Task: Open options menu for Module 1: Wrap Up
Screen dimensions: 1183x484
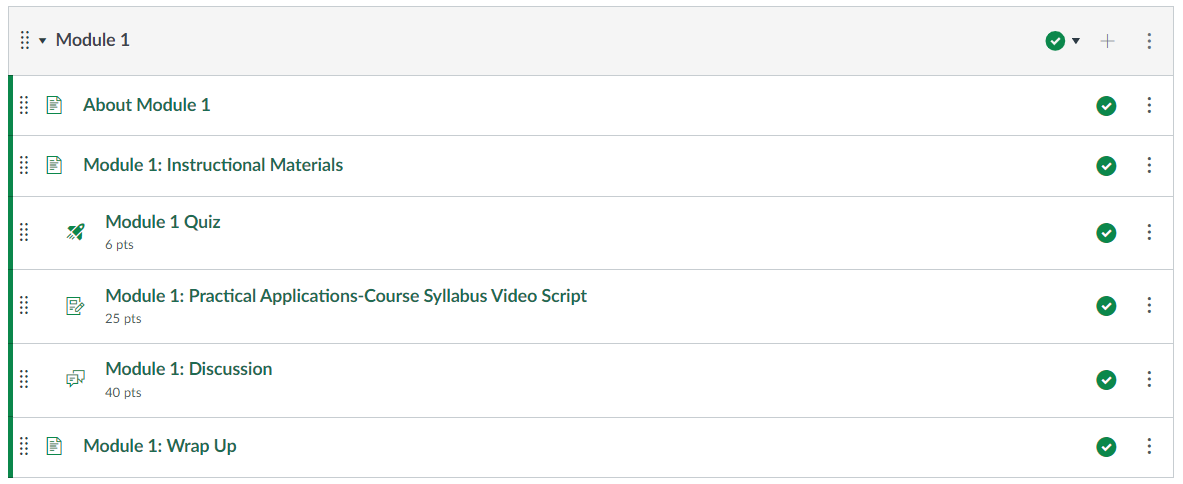Action: (1149, 446)
